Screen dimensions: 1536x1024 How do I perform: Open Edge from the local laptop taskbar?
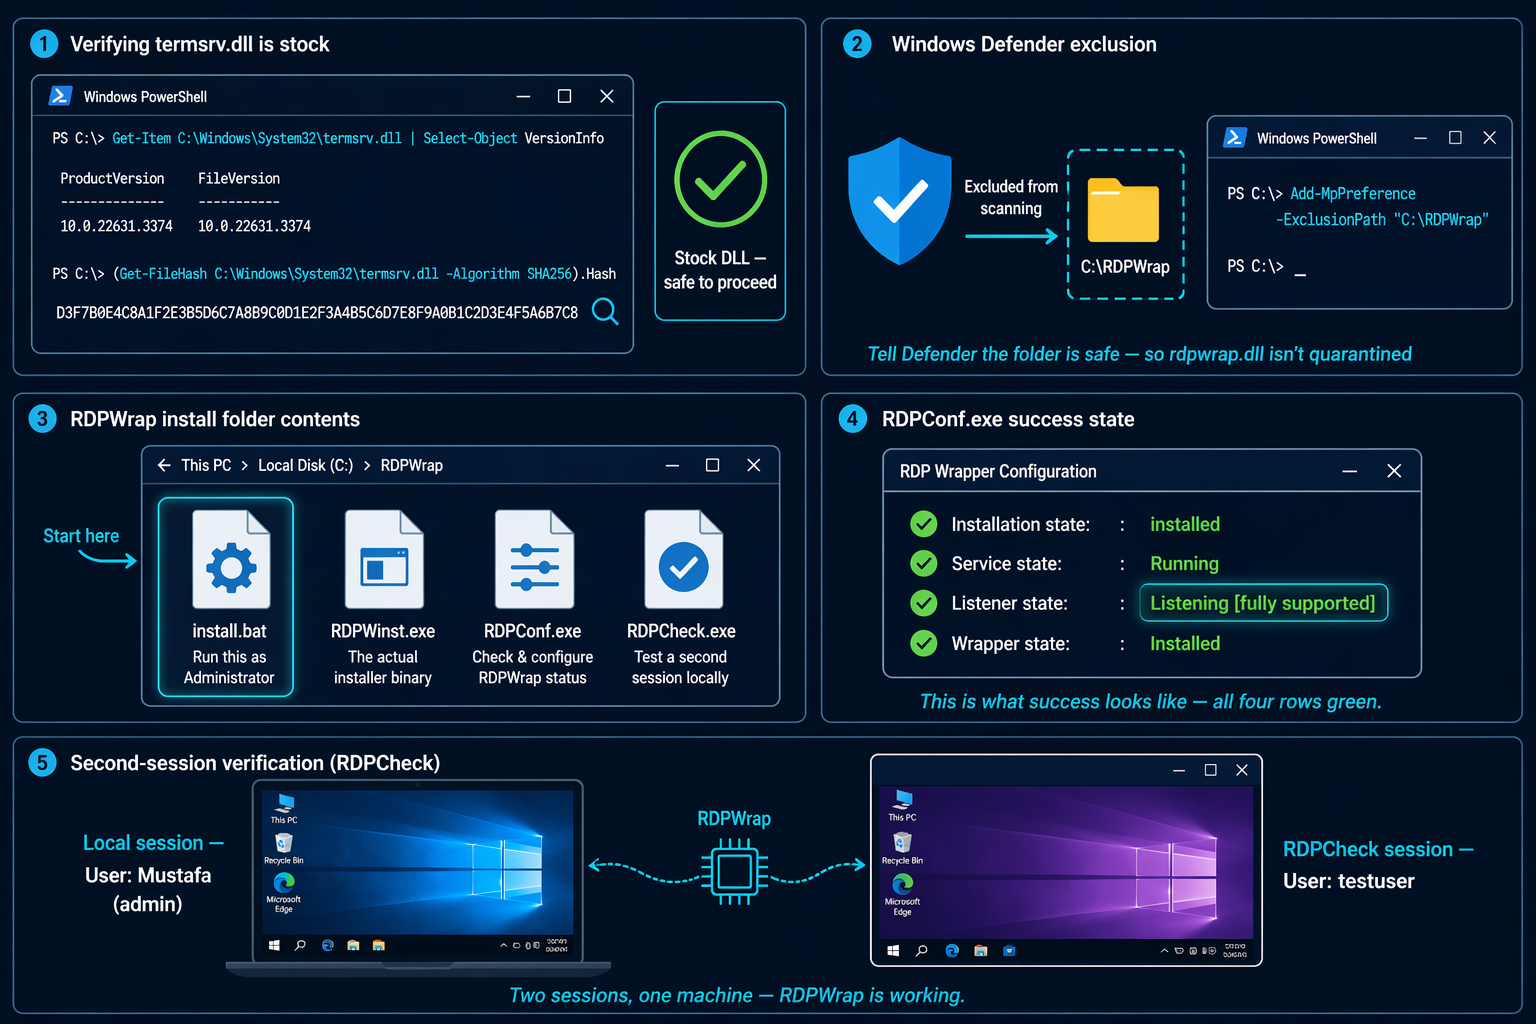(327, 945)
